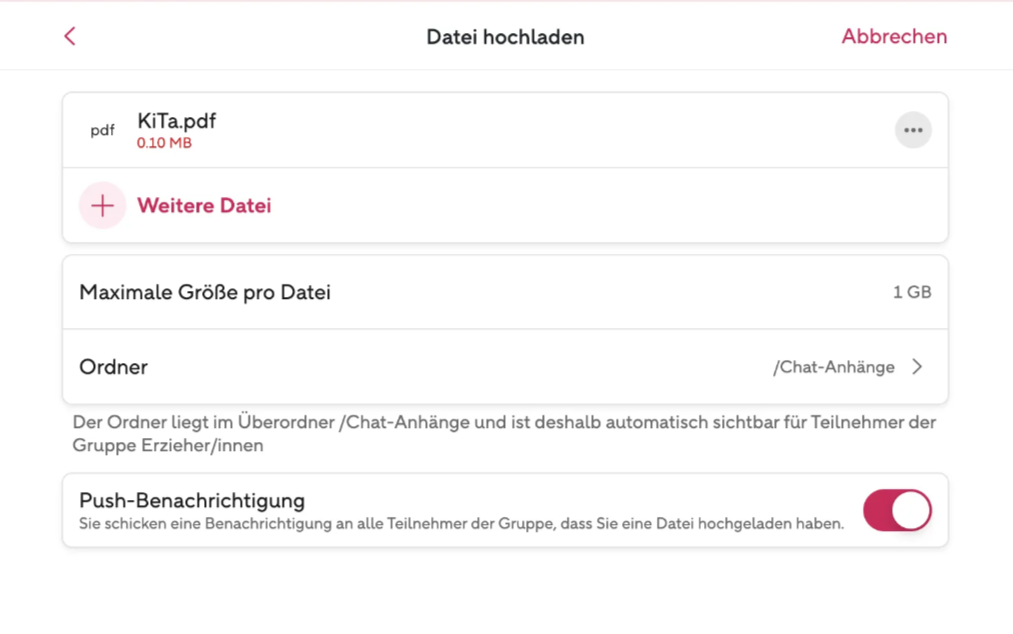
Task: Click the 0.10 MB file size text
Action: [164, 143]
